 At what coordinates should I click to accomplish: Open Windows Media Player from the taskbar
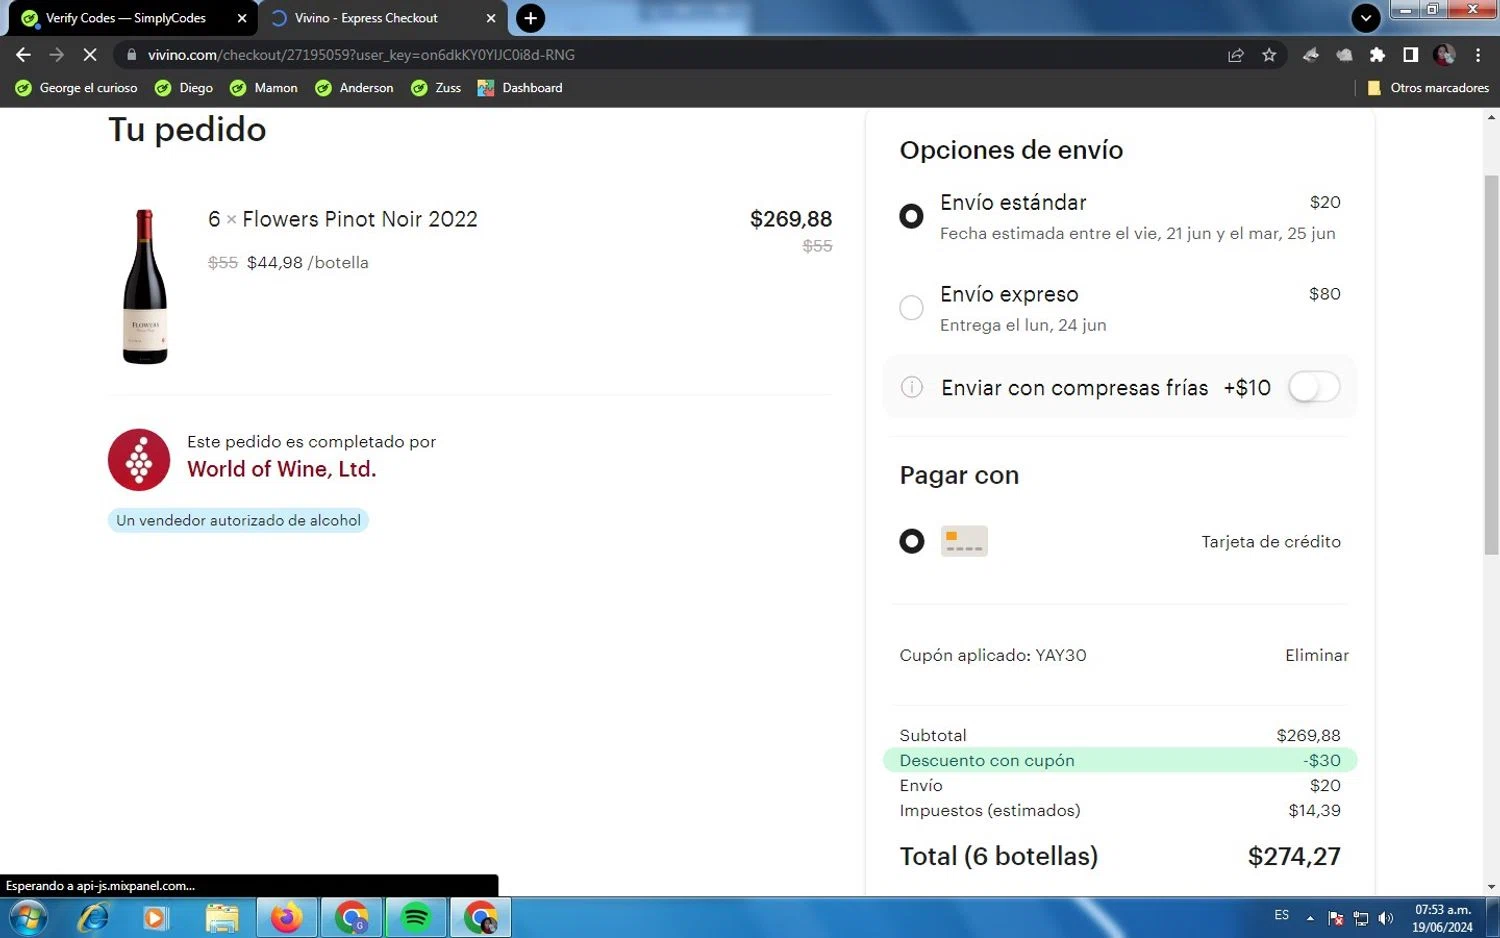(x=156, y=917)
